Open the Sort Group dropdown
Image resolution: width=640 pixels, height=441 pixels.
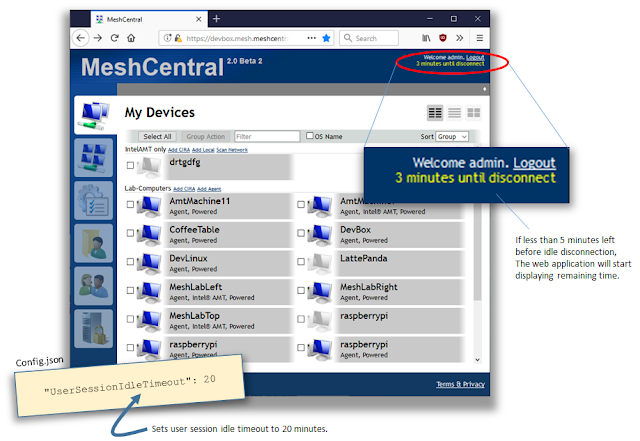click(452, 136)
